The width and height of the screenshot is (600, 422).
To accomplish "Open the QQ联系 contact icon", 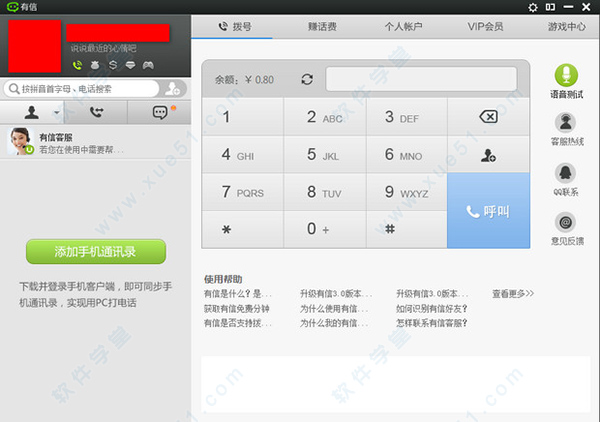I will tap(566, 179).
